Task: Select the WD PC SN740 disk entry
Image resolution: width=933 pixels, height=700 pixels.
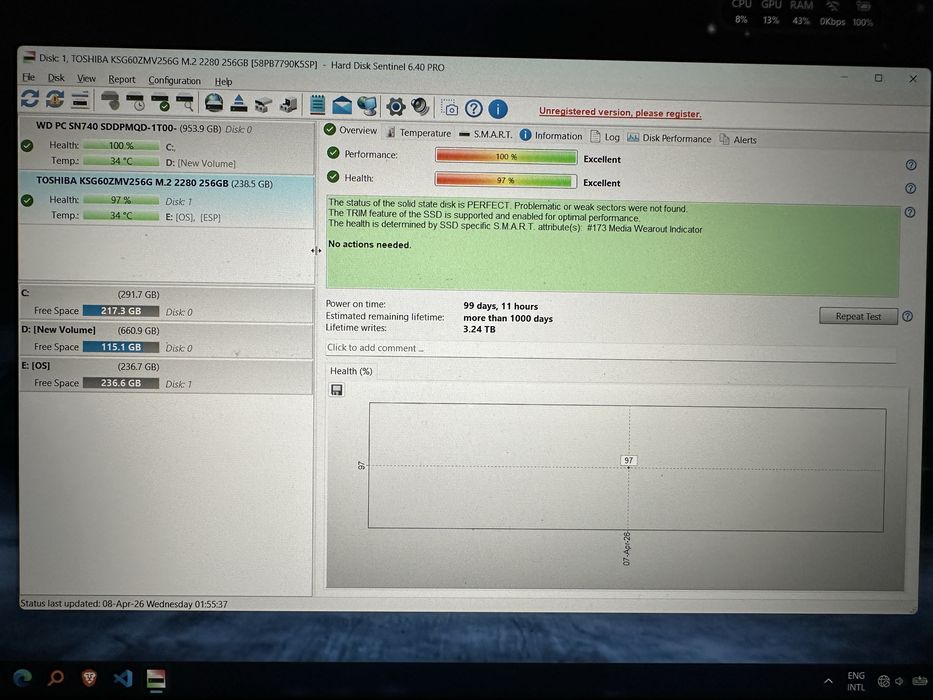Action: click(167, 145)
